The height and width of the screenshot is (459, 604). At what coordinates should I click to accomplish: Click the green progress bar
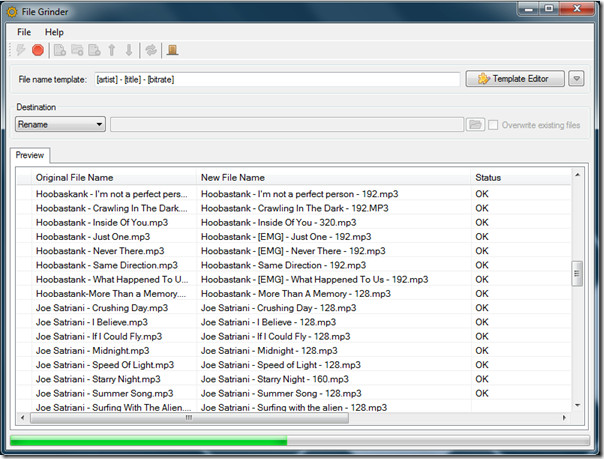pyautogui.click(x=150, y=441)
